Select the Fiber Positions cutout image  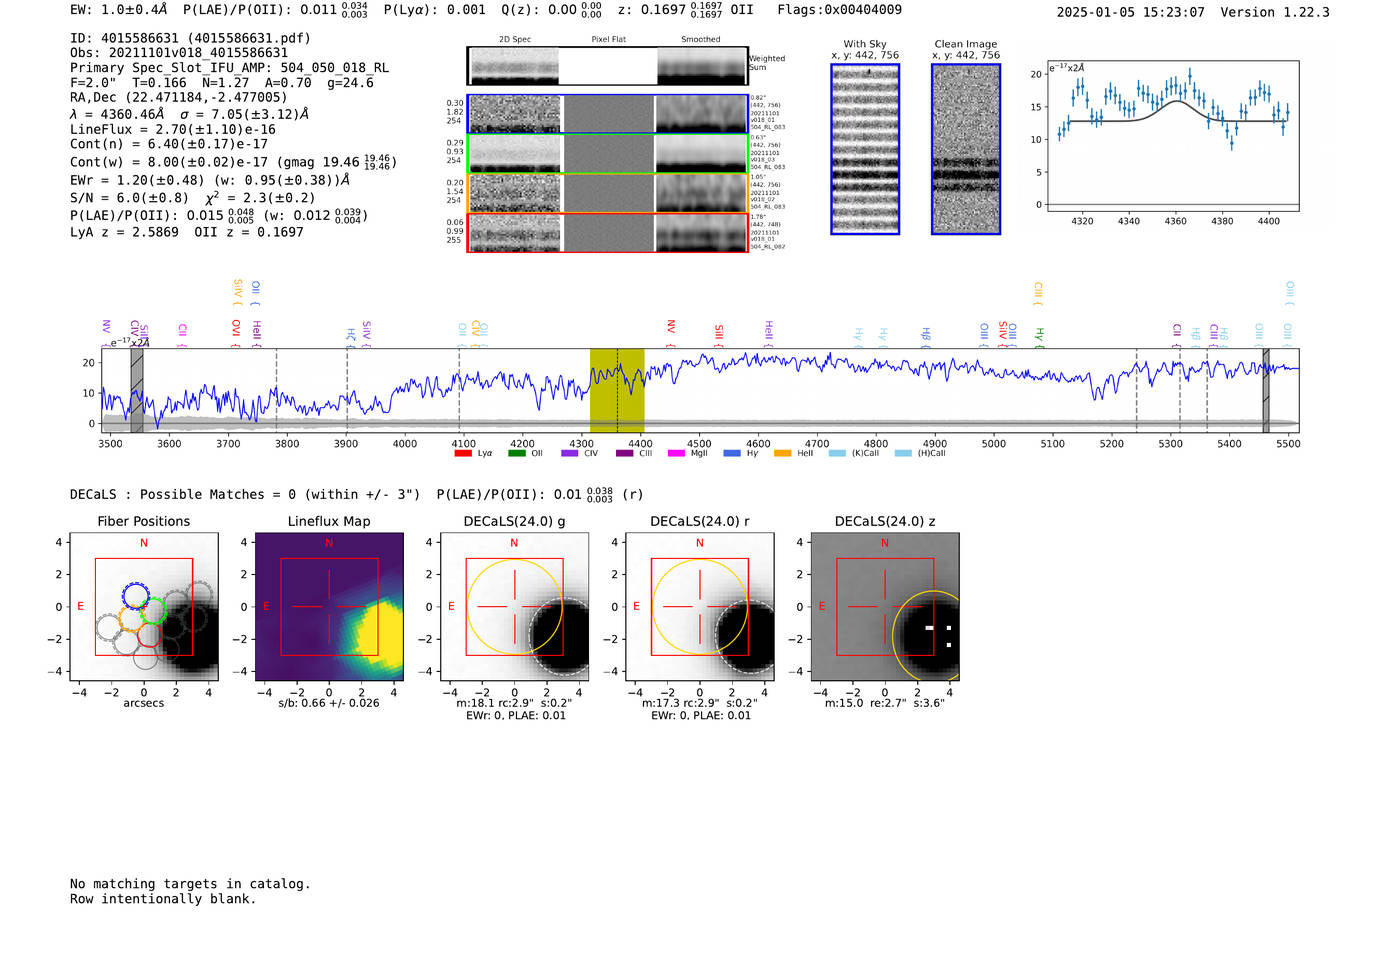pyautogui.click(x=144, y=607)
